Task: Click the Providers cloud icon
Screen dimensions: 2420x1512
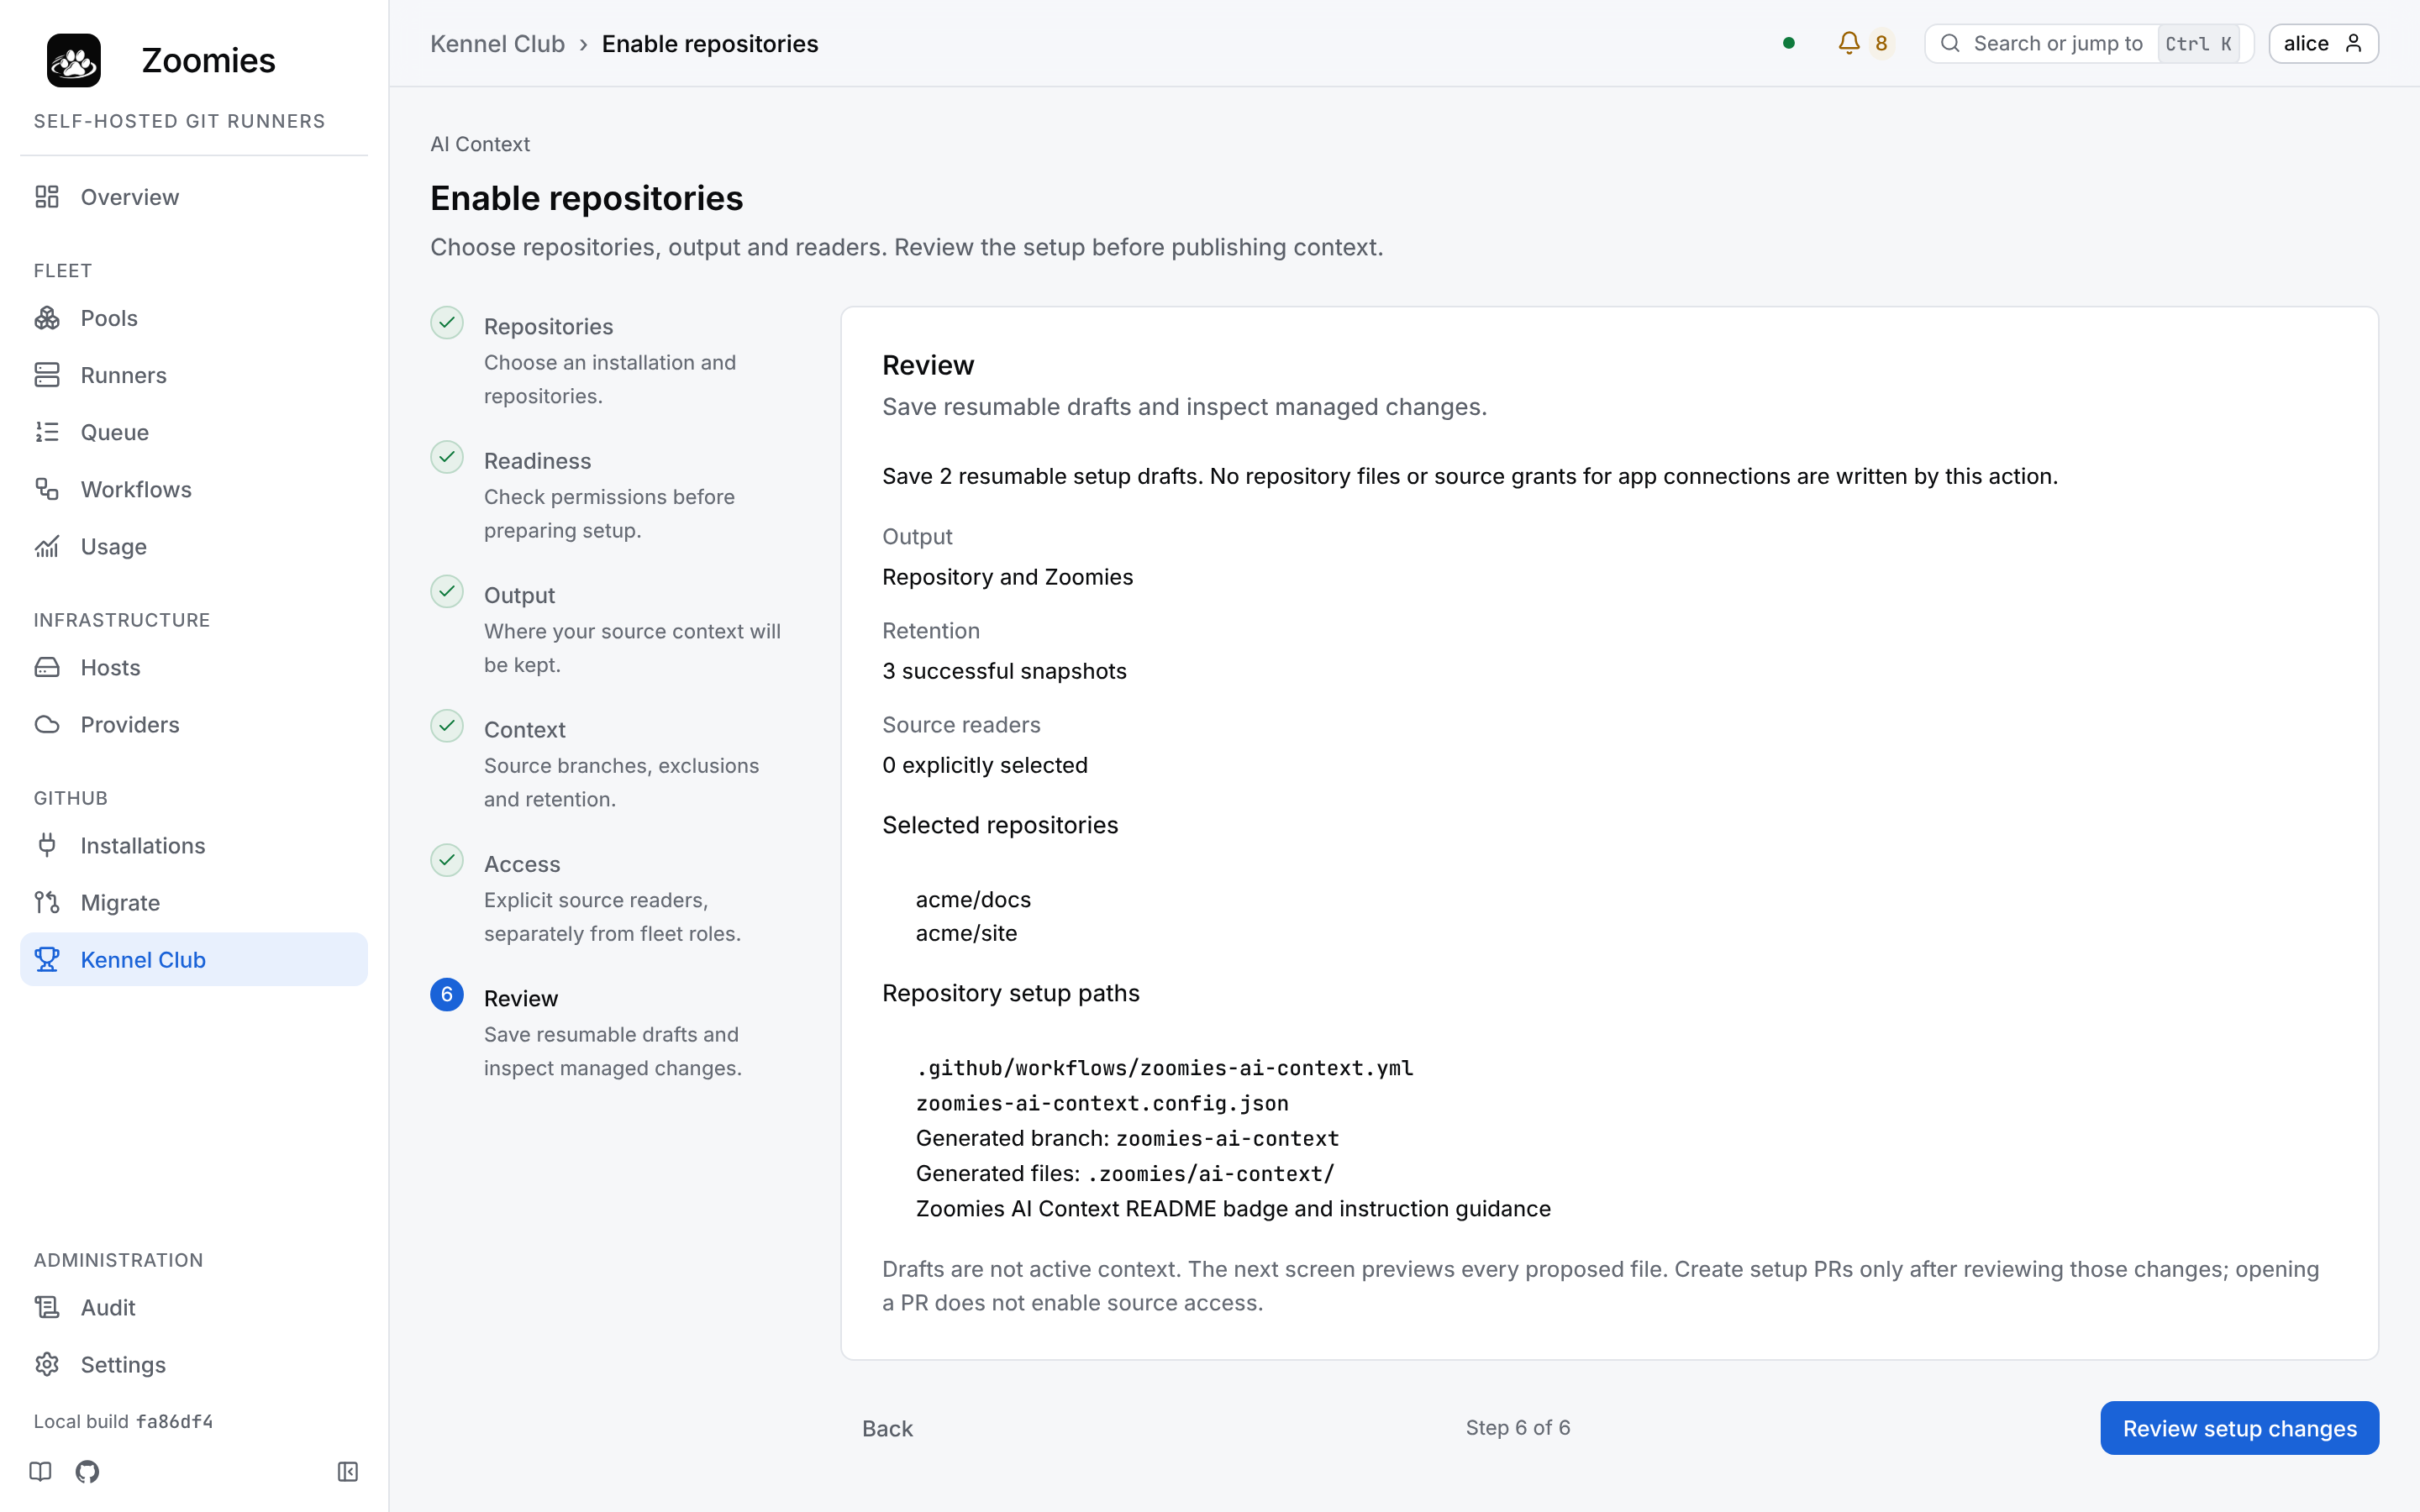Action: (47, 724)
